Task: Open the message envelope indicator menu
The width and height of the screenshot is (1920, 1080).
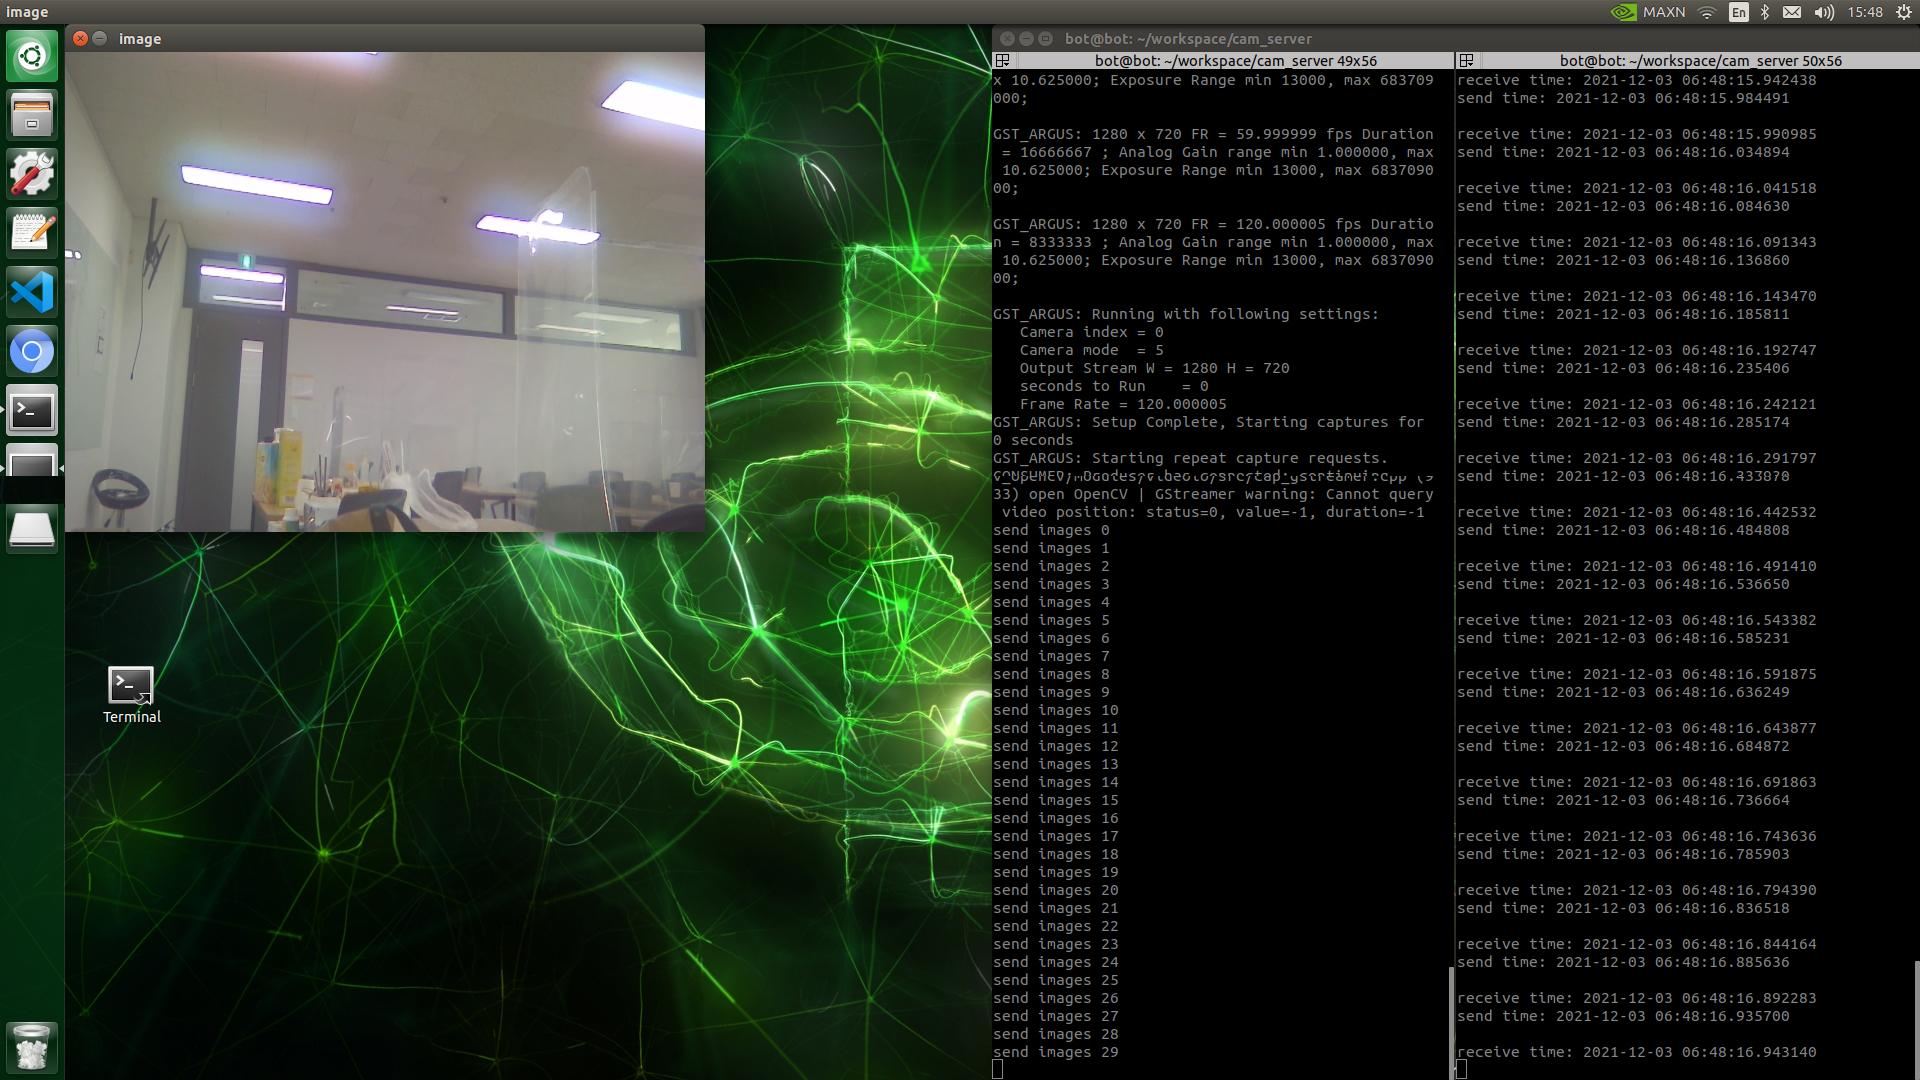Action: (x=1792, y=12)
